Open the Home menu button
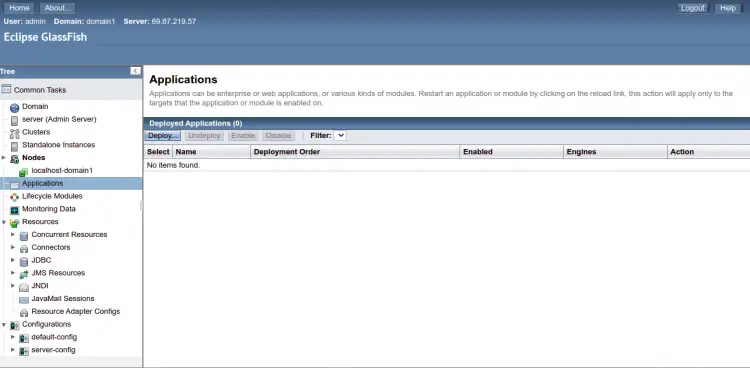The width and height of the screenshot is (750, 368). point(19,8)
